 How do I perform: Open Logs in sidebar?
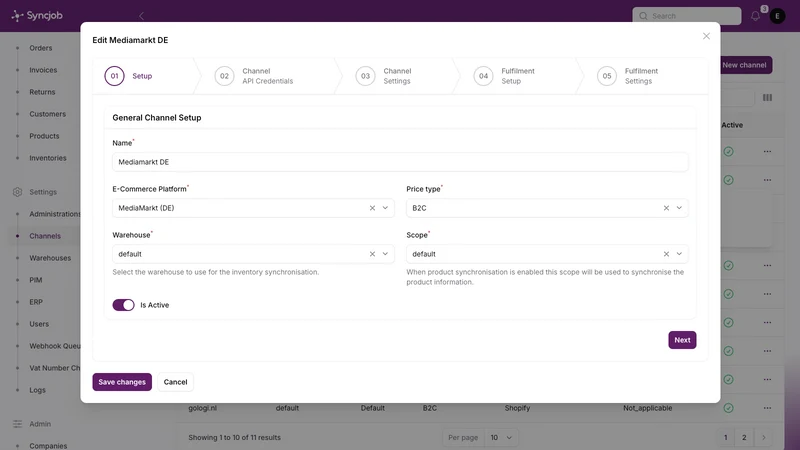click(x=37, y=390)
